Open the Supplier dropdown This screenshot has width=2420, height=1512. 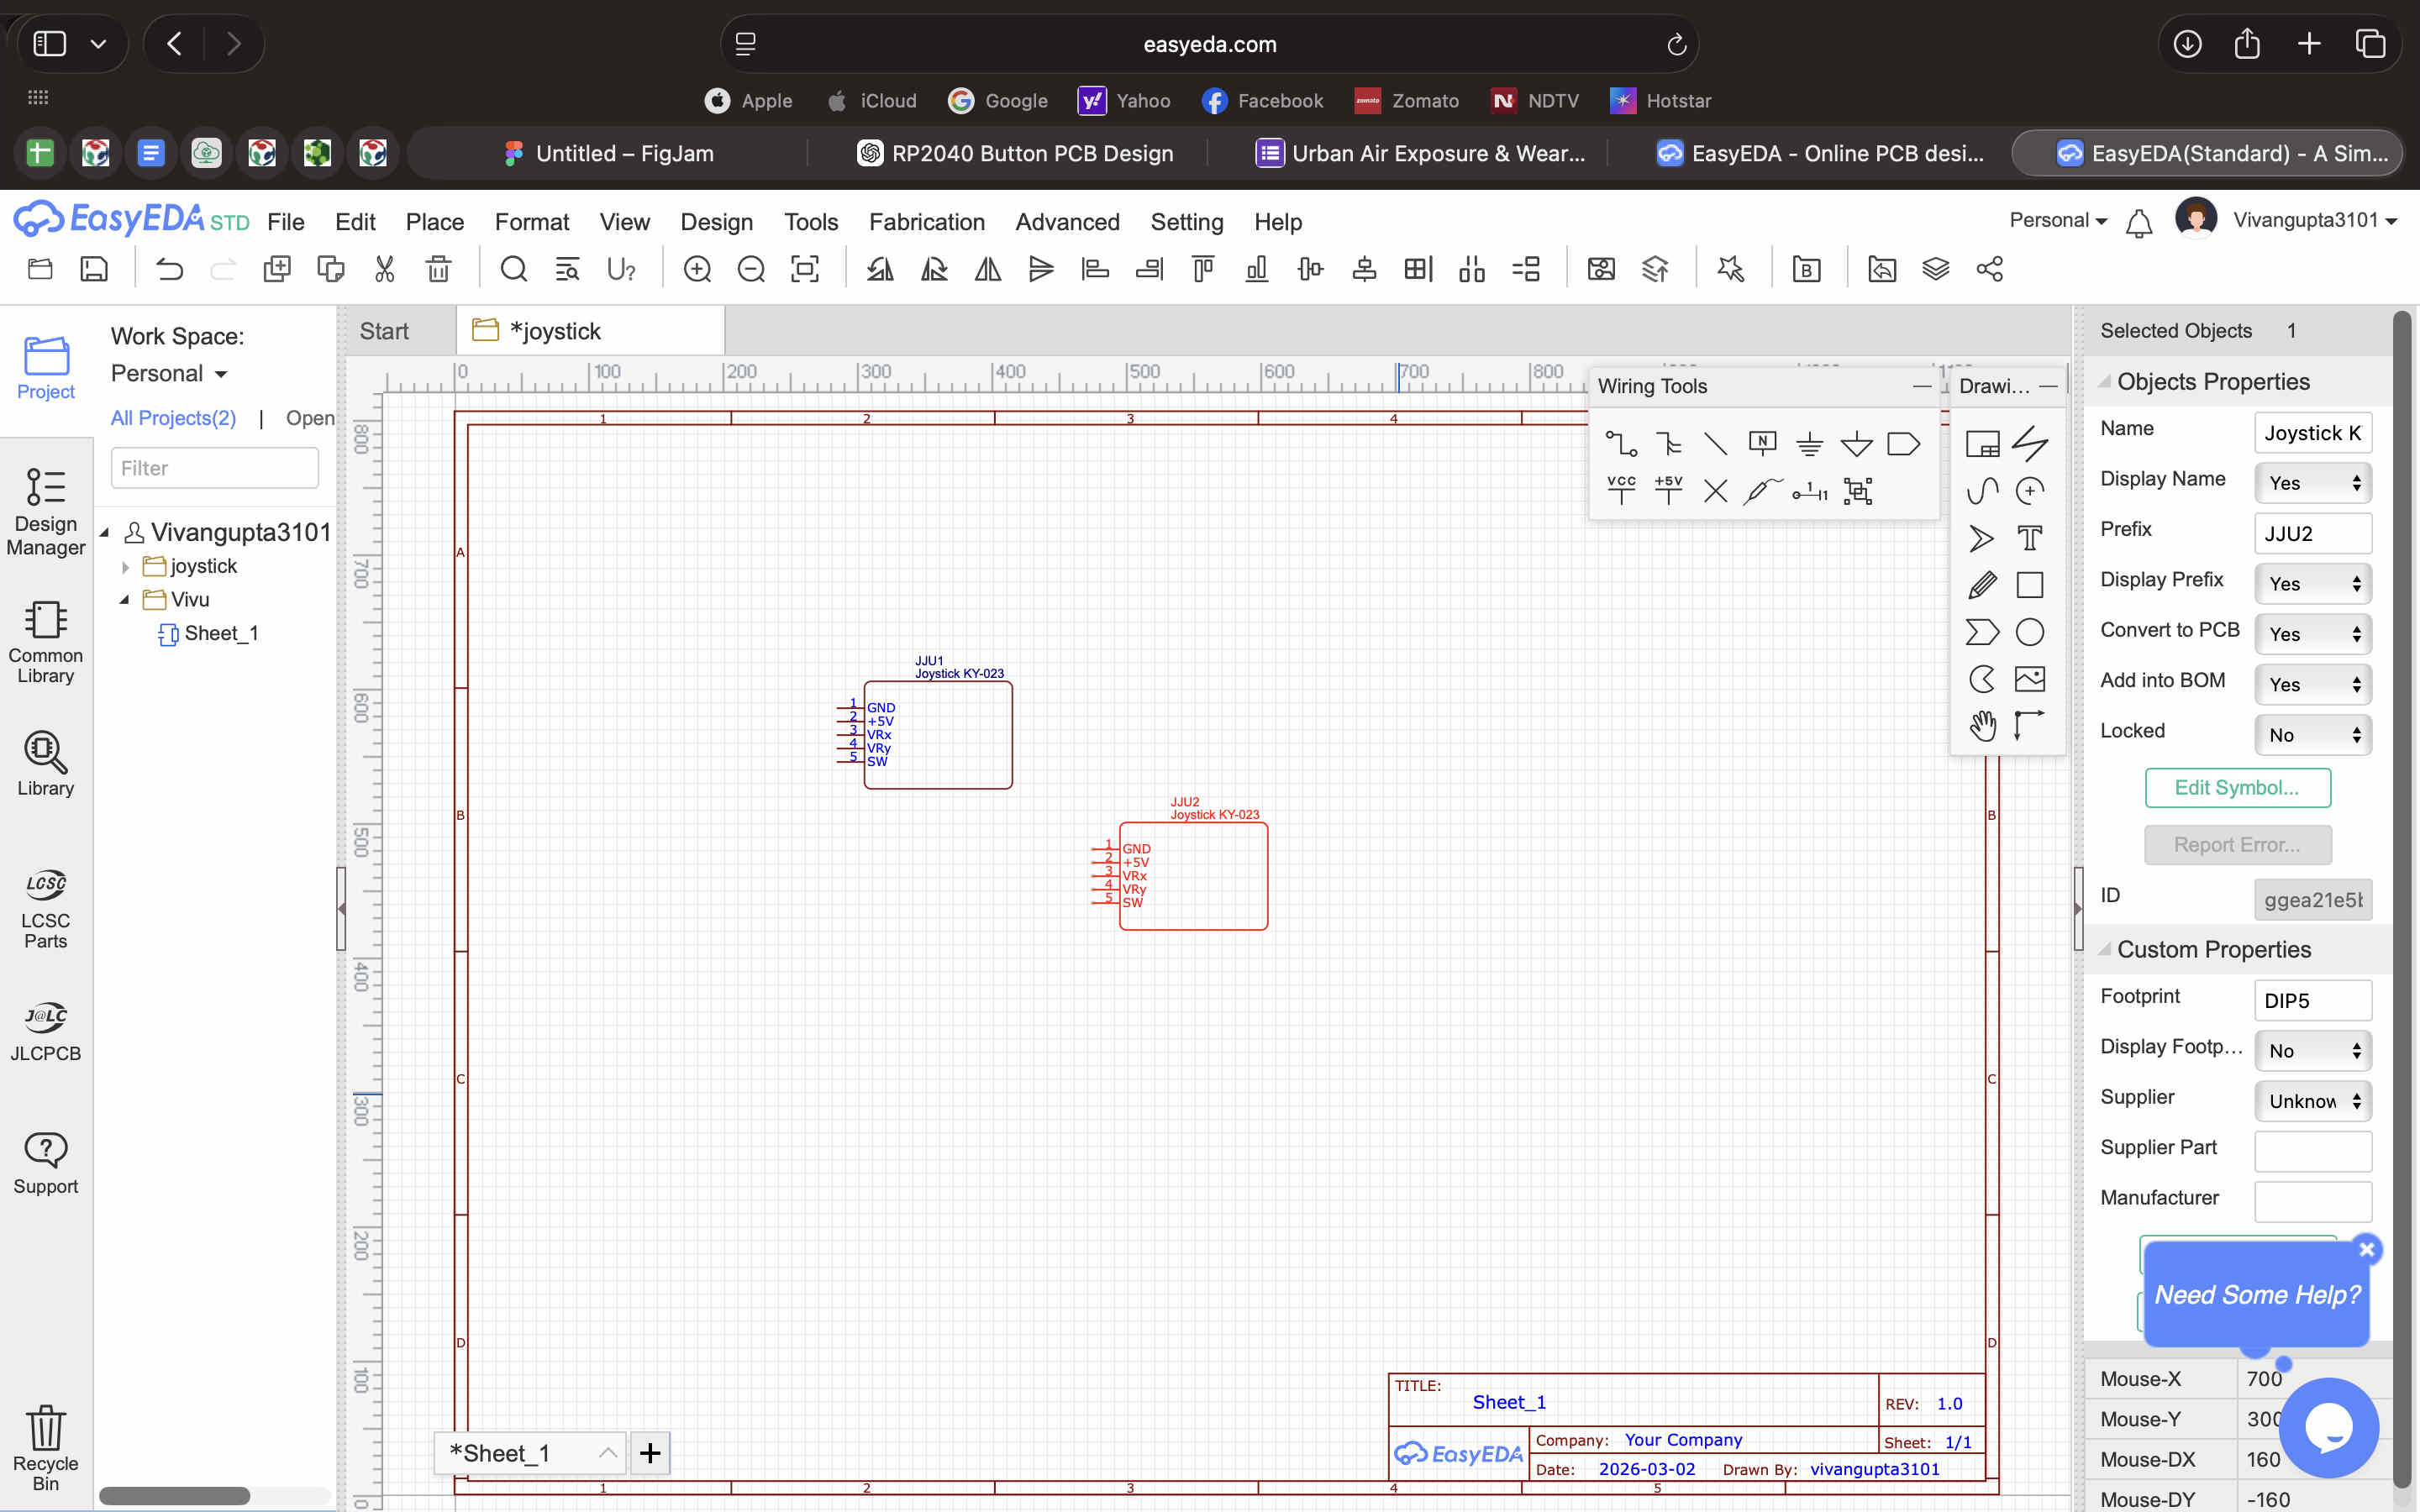[x=2312, y=1101]
